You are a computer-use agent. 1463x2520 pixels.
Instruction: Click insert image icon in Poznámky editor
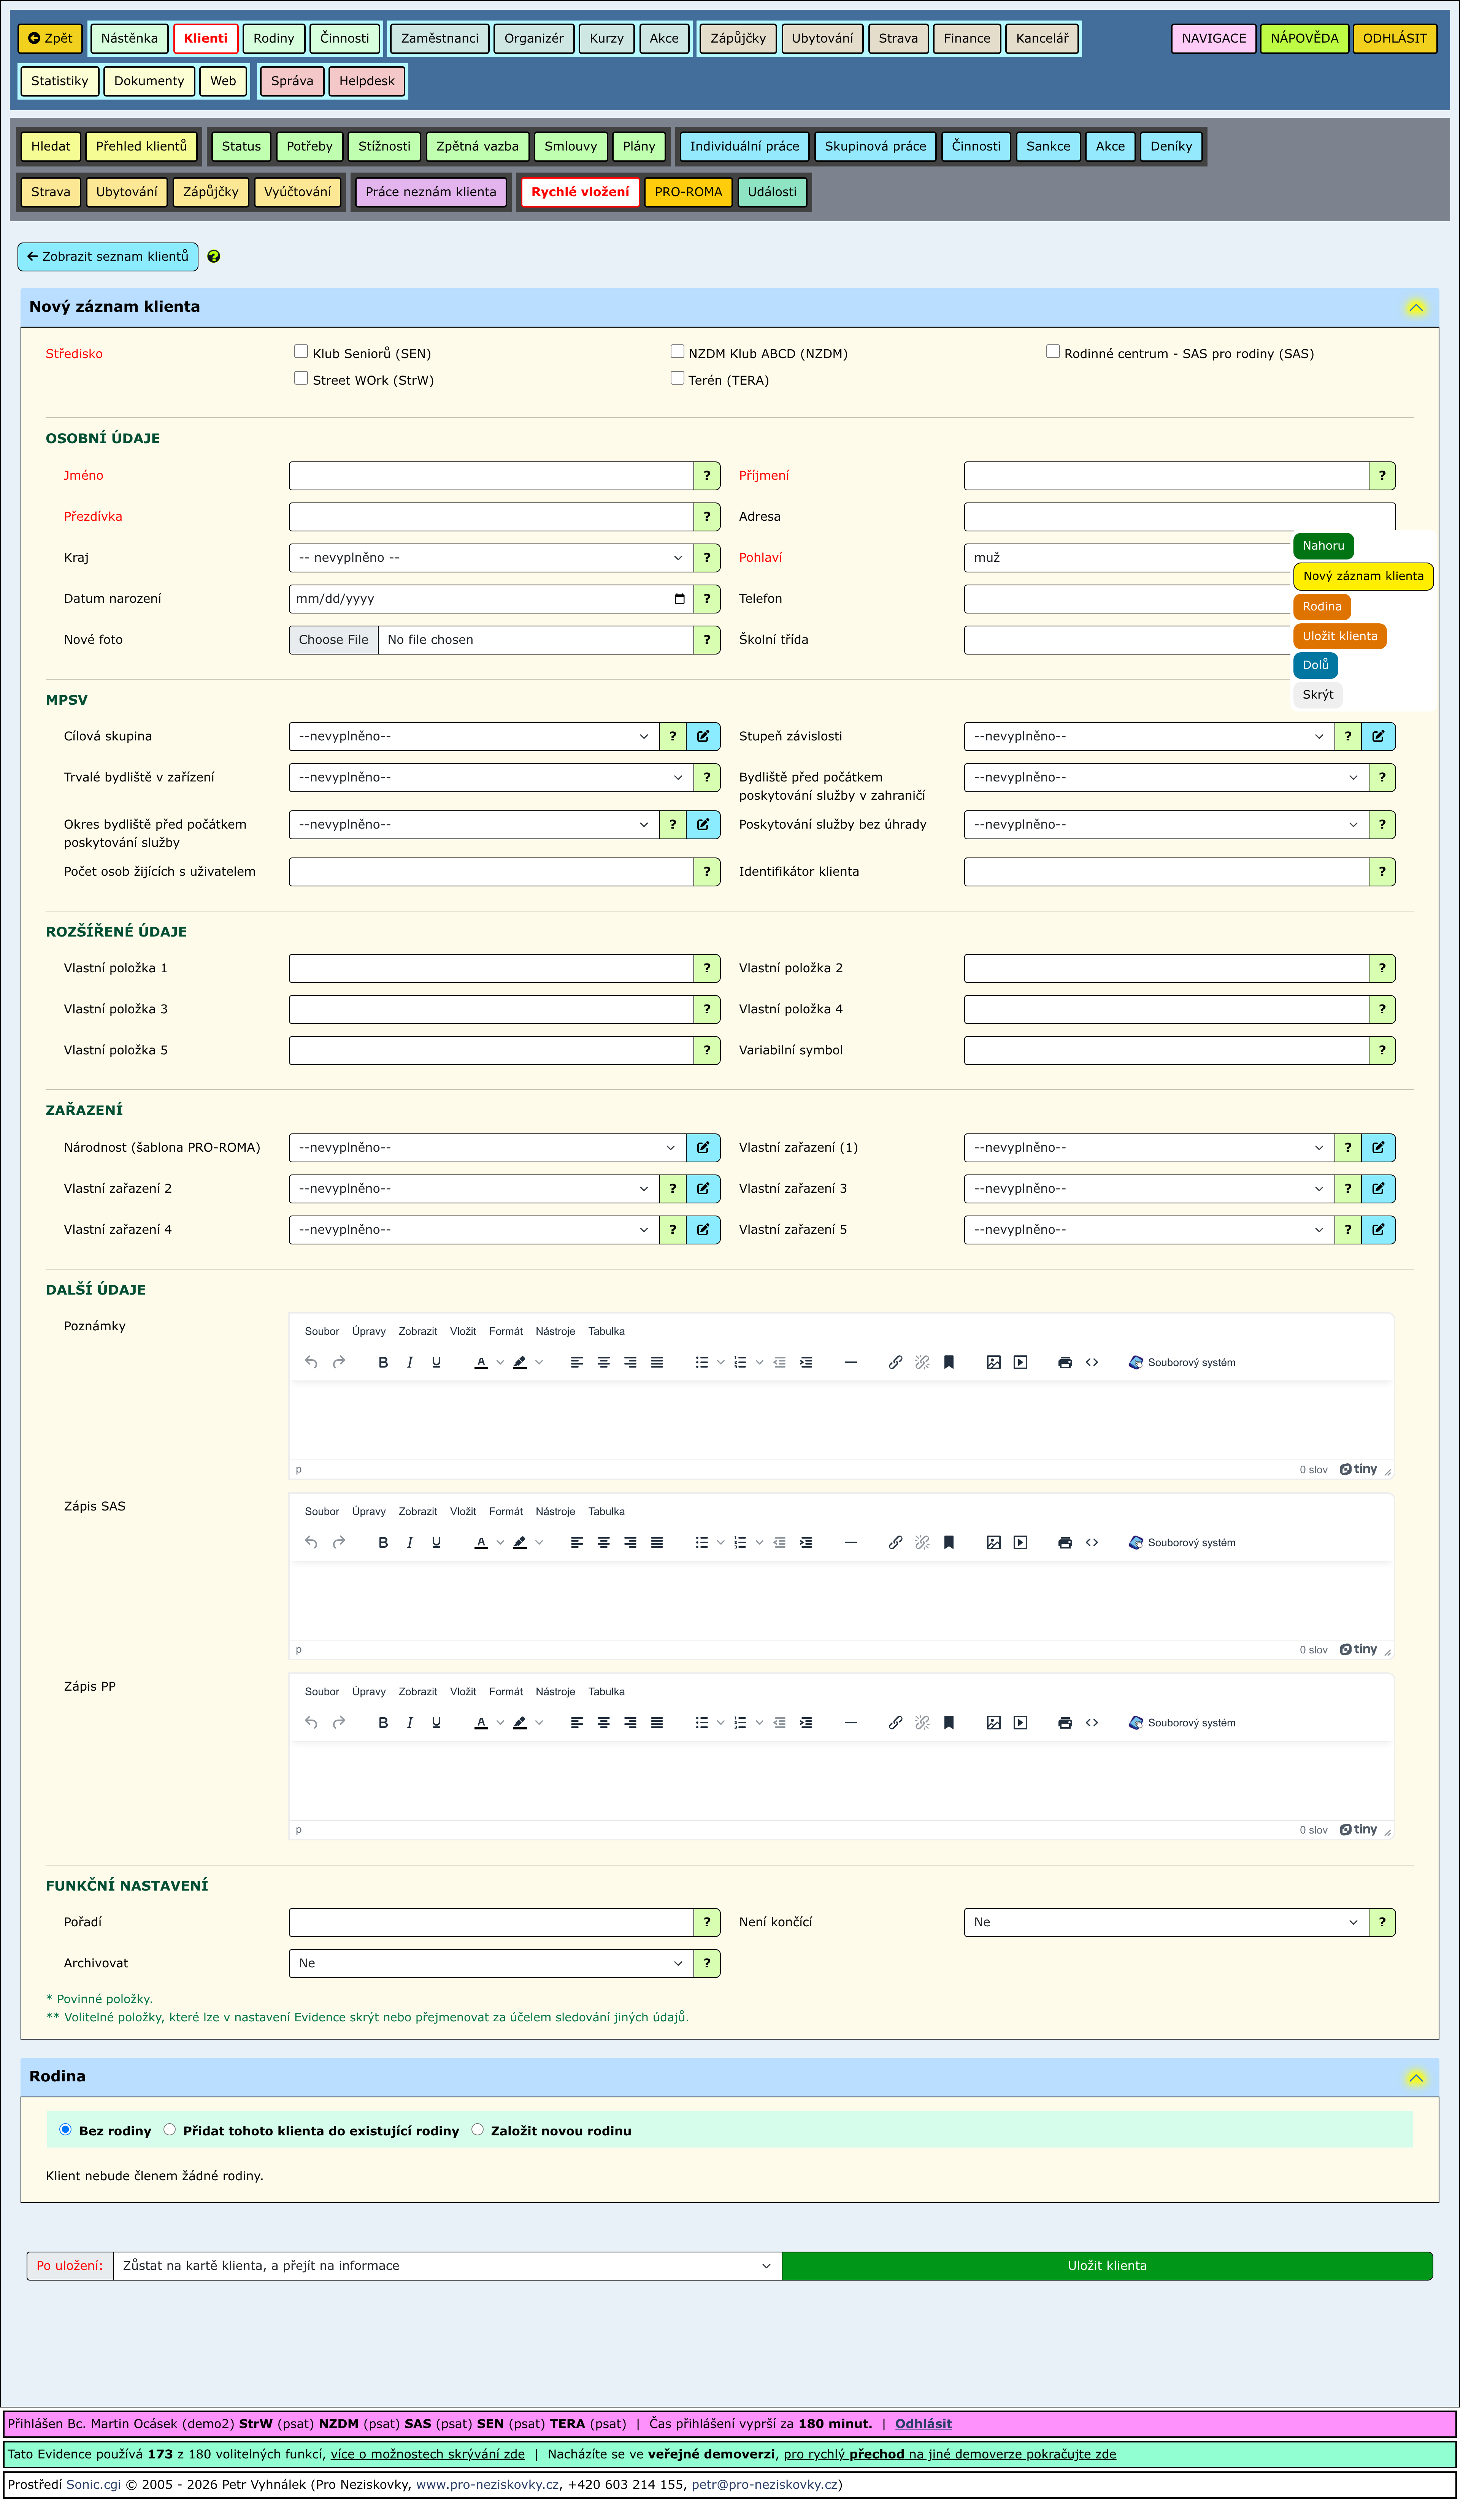click(993, 1363)
